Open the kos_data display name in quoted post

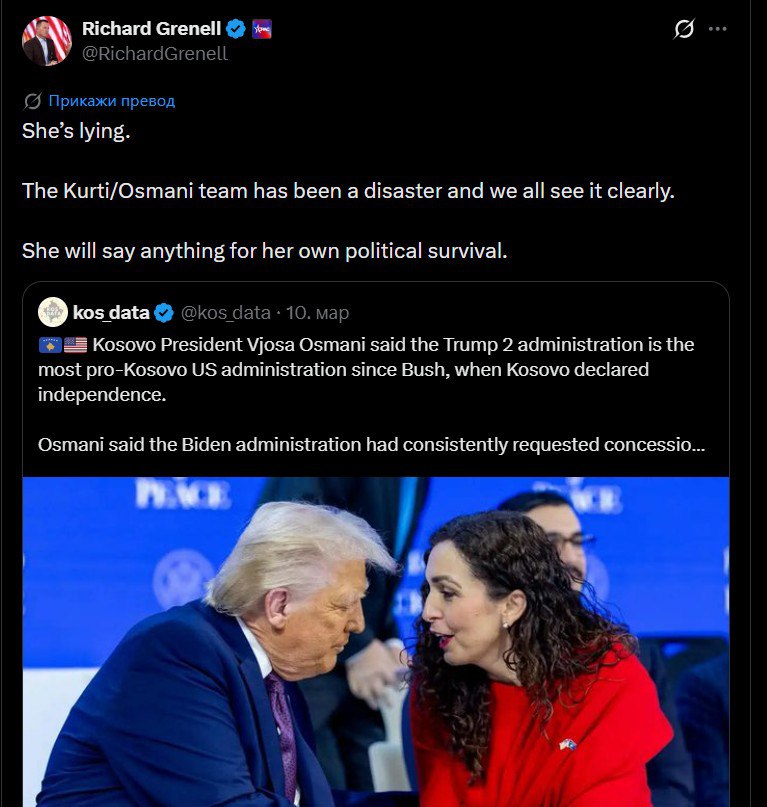tap(111, 312)
